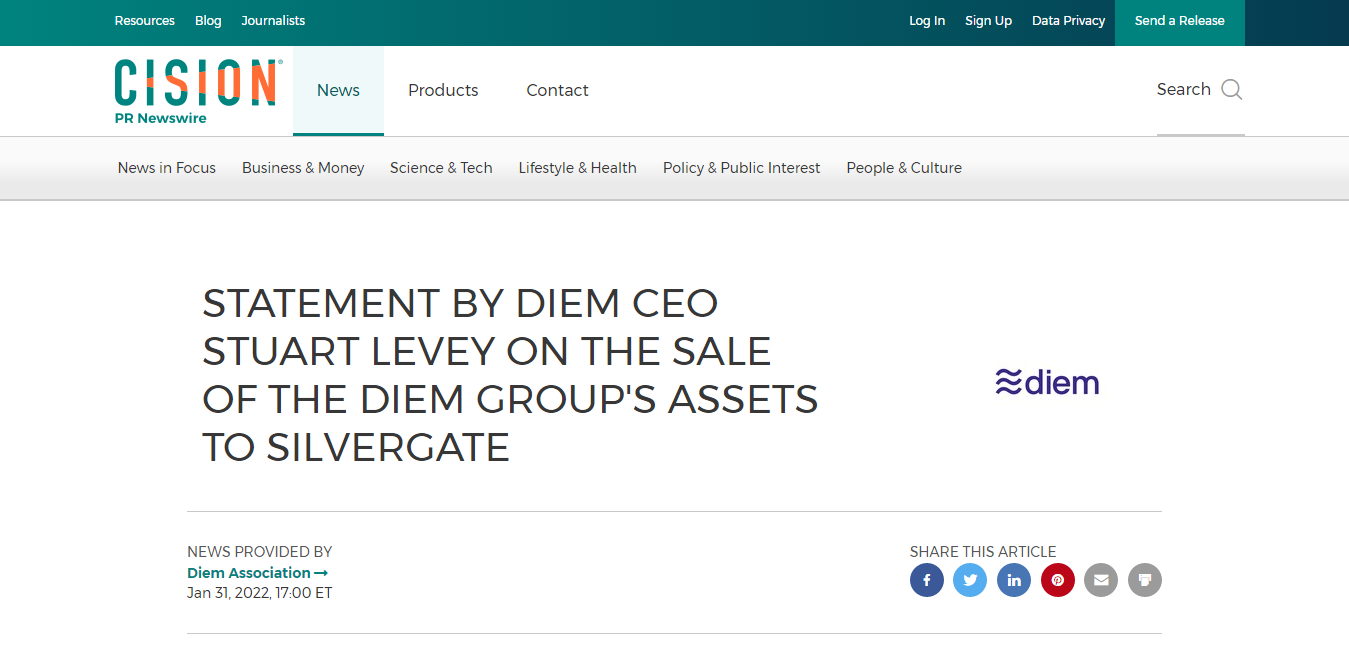Open the Contact page

click(557, 90)
